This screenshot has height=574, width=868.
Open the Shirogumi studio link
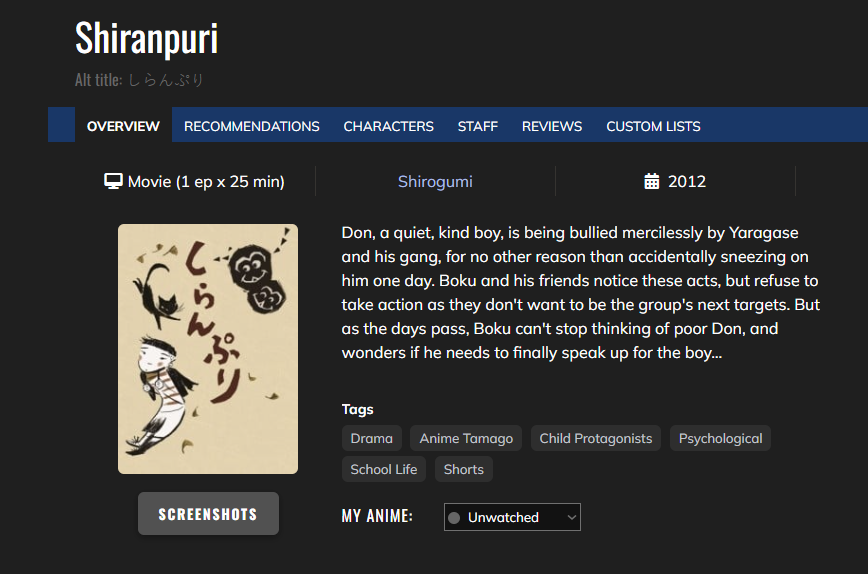435,182
